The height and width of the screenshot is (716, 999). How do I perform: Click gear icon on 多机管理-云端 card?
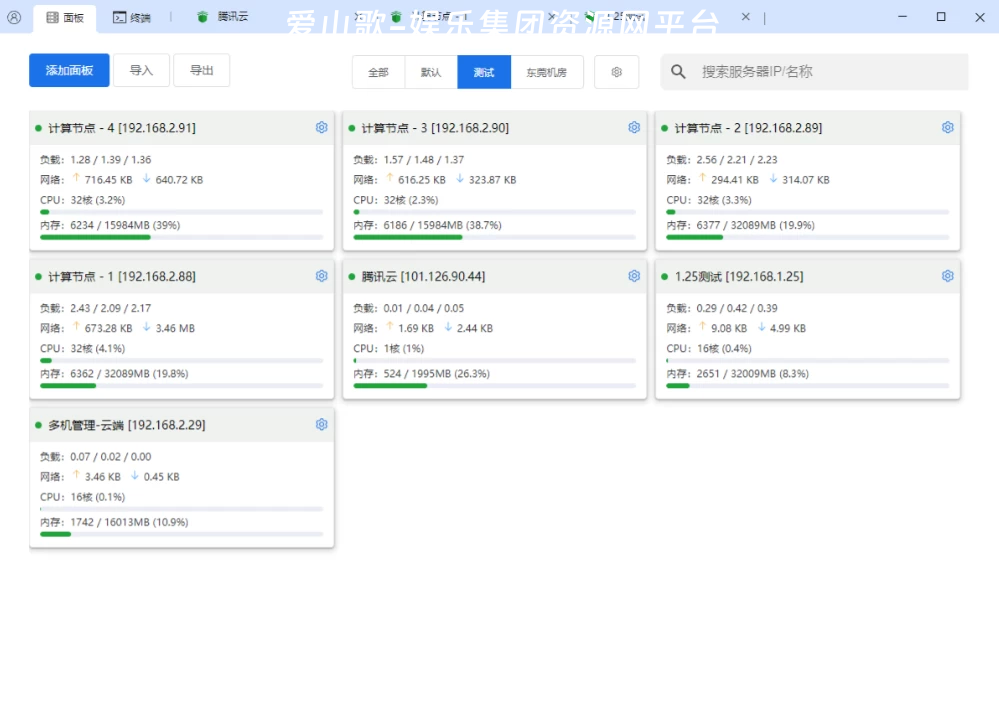[321, 424]
